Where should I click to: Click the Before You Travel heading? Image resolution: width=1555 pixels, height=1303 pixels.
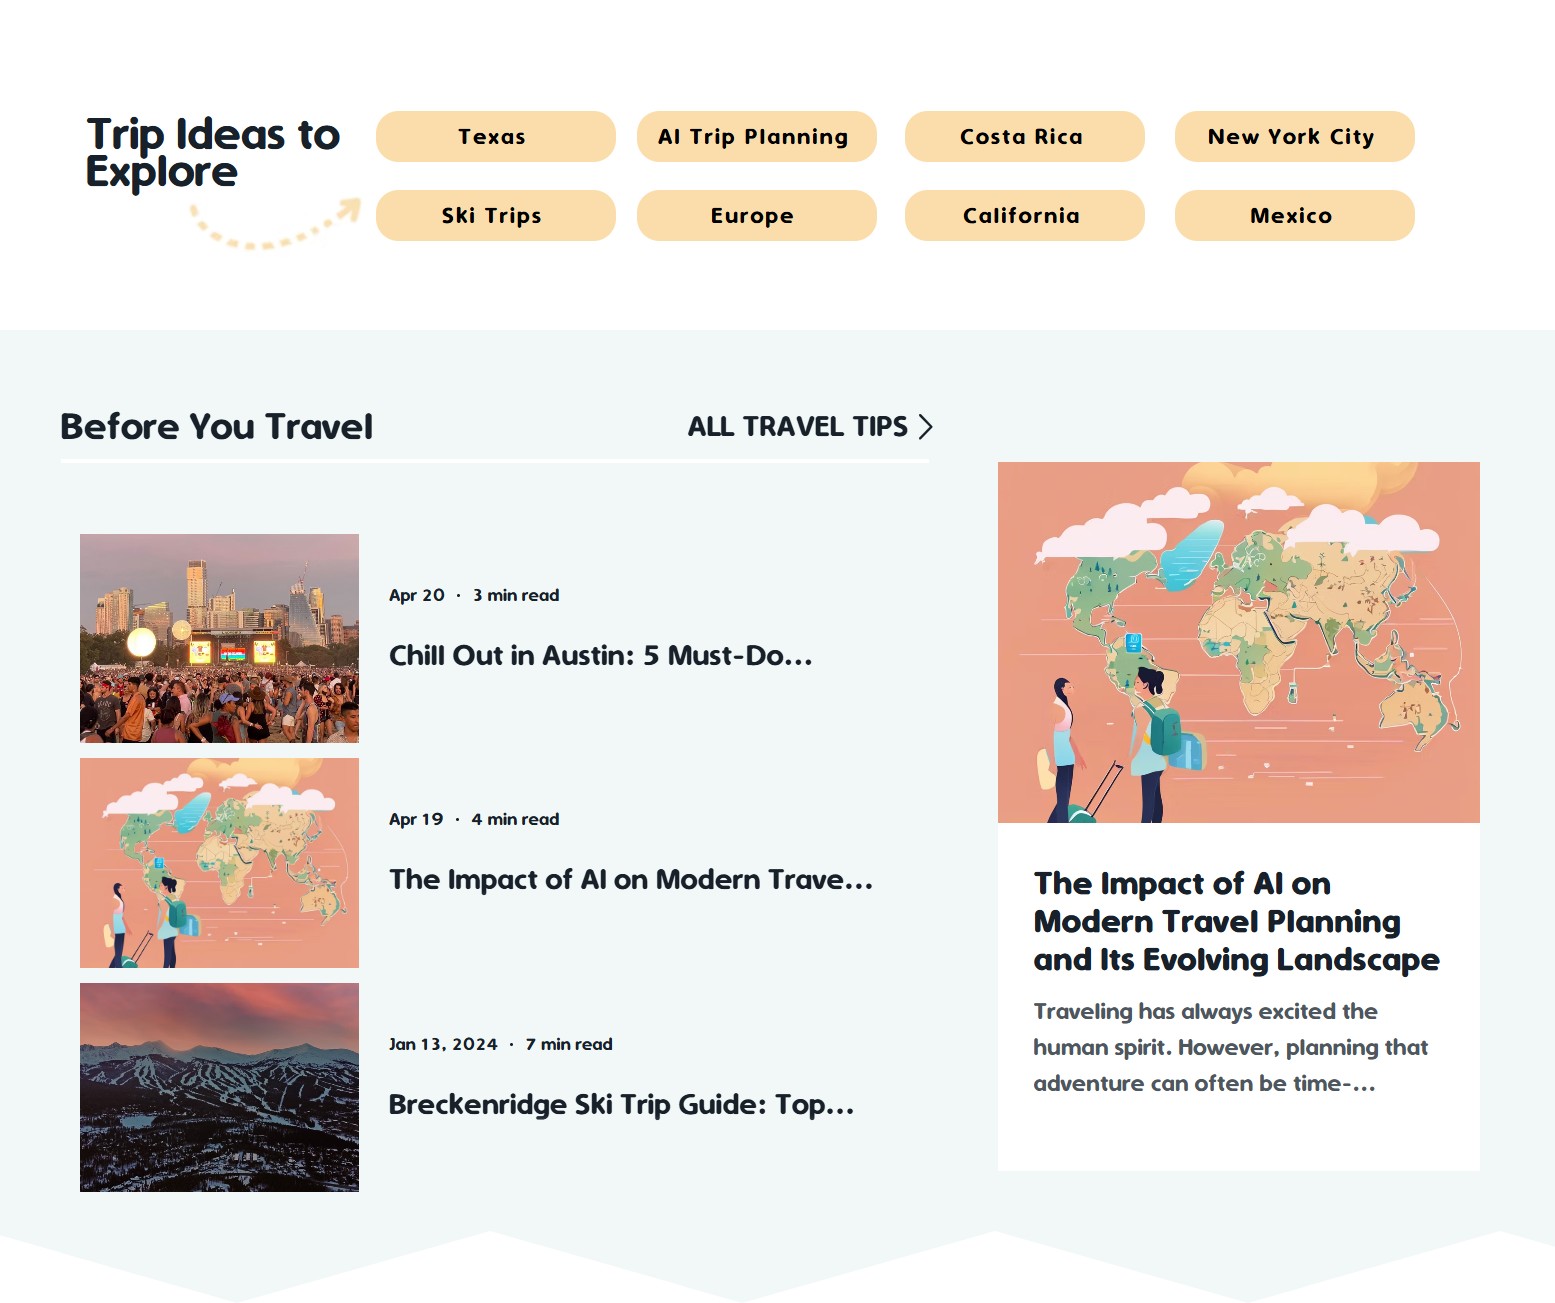coord(216,427)
